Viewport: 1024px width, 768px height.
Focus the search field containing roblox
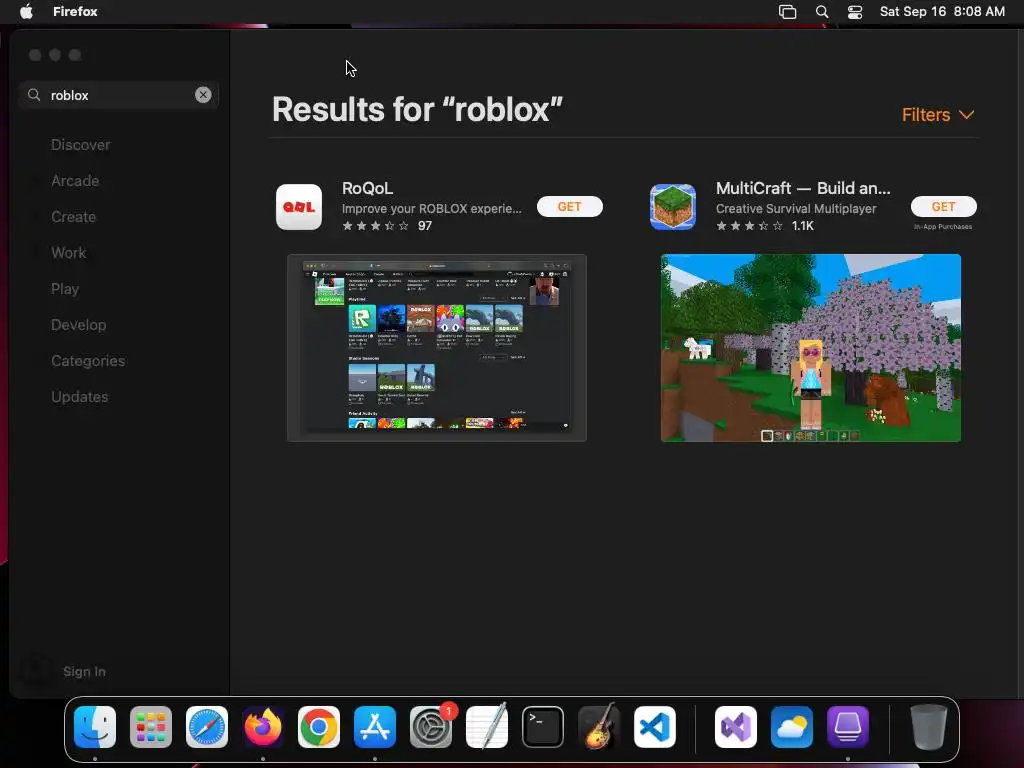pyautogui.click(x=118, y=95)
